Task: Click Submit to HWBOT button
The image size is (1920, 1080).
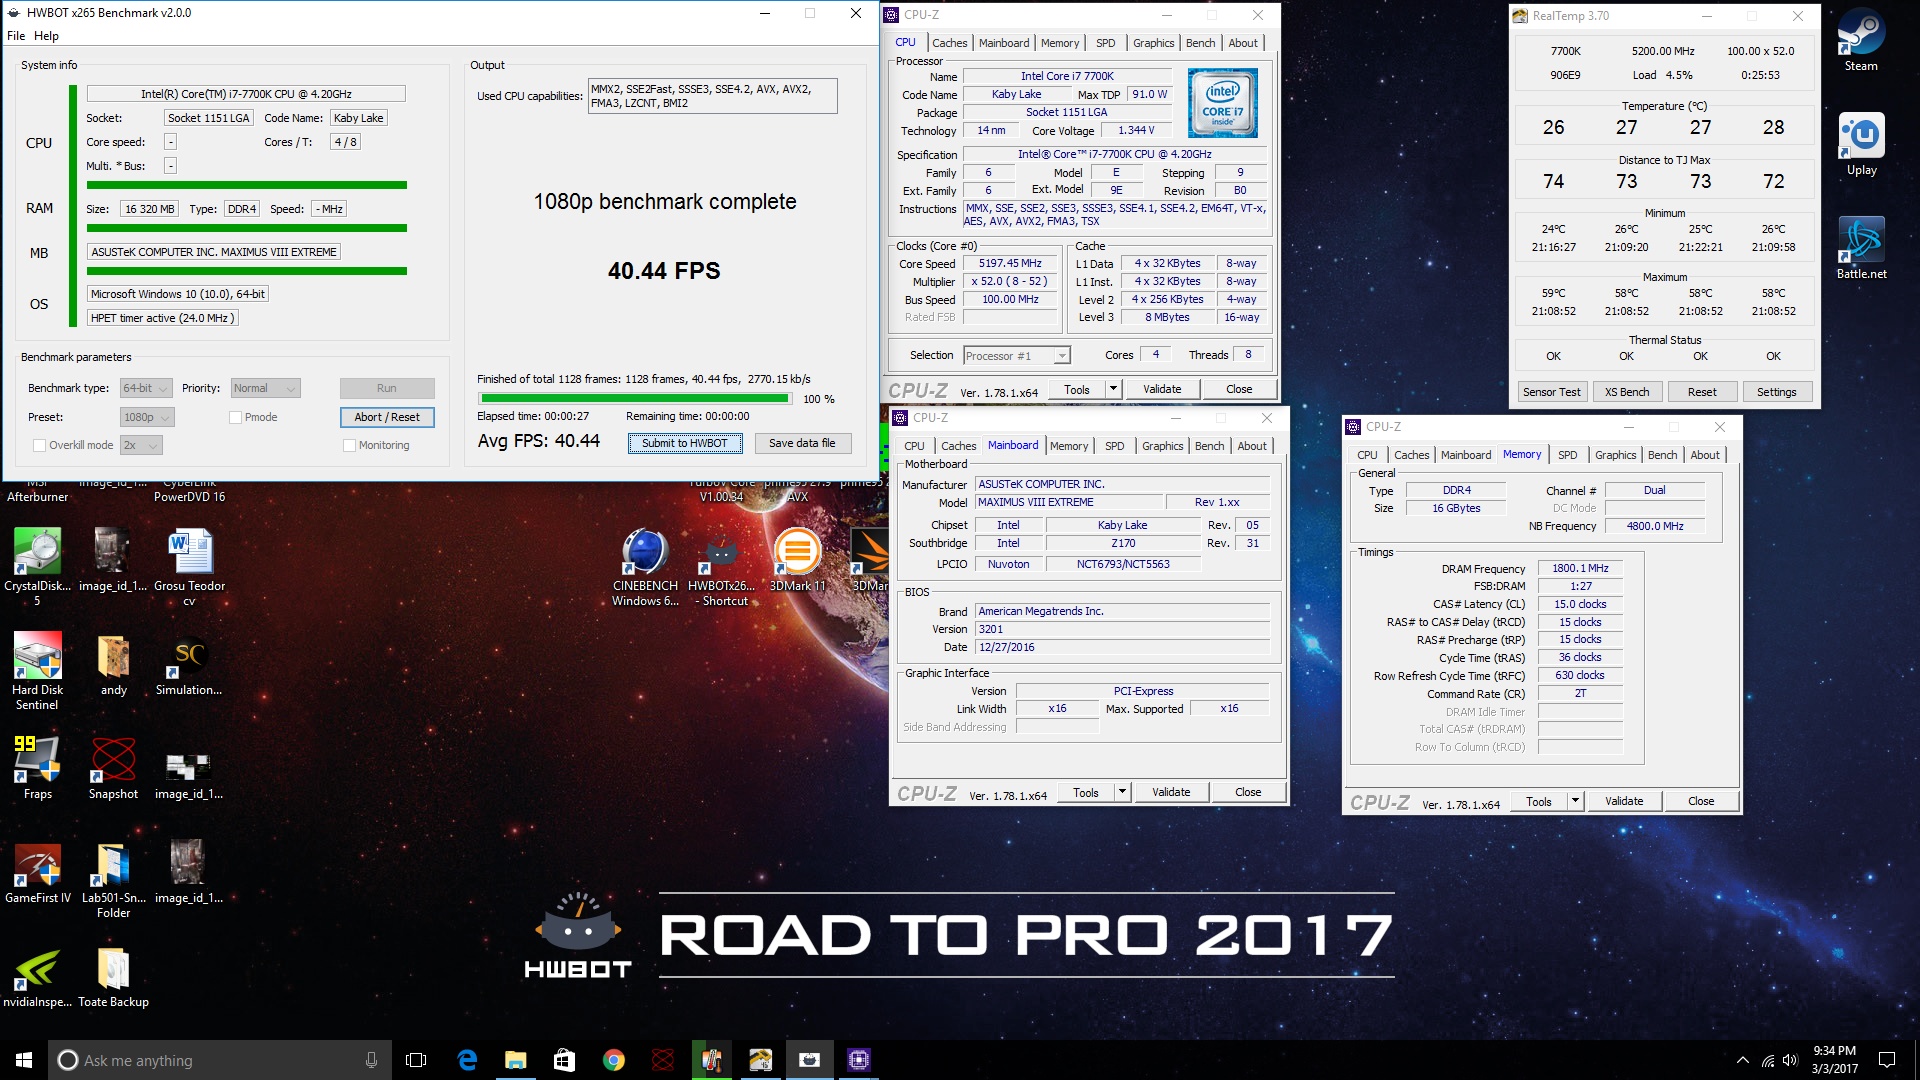Action: tap(685, 444)
